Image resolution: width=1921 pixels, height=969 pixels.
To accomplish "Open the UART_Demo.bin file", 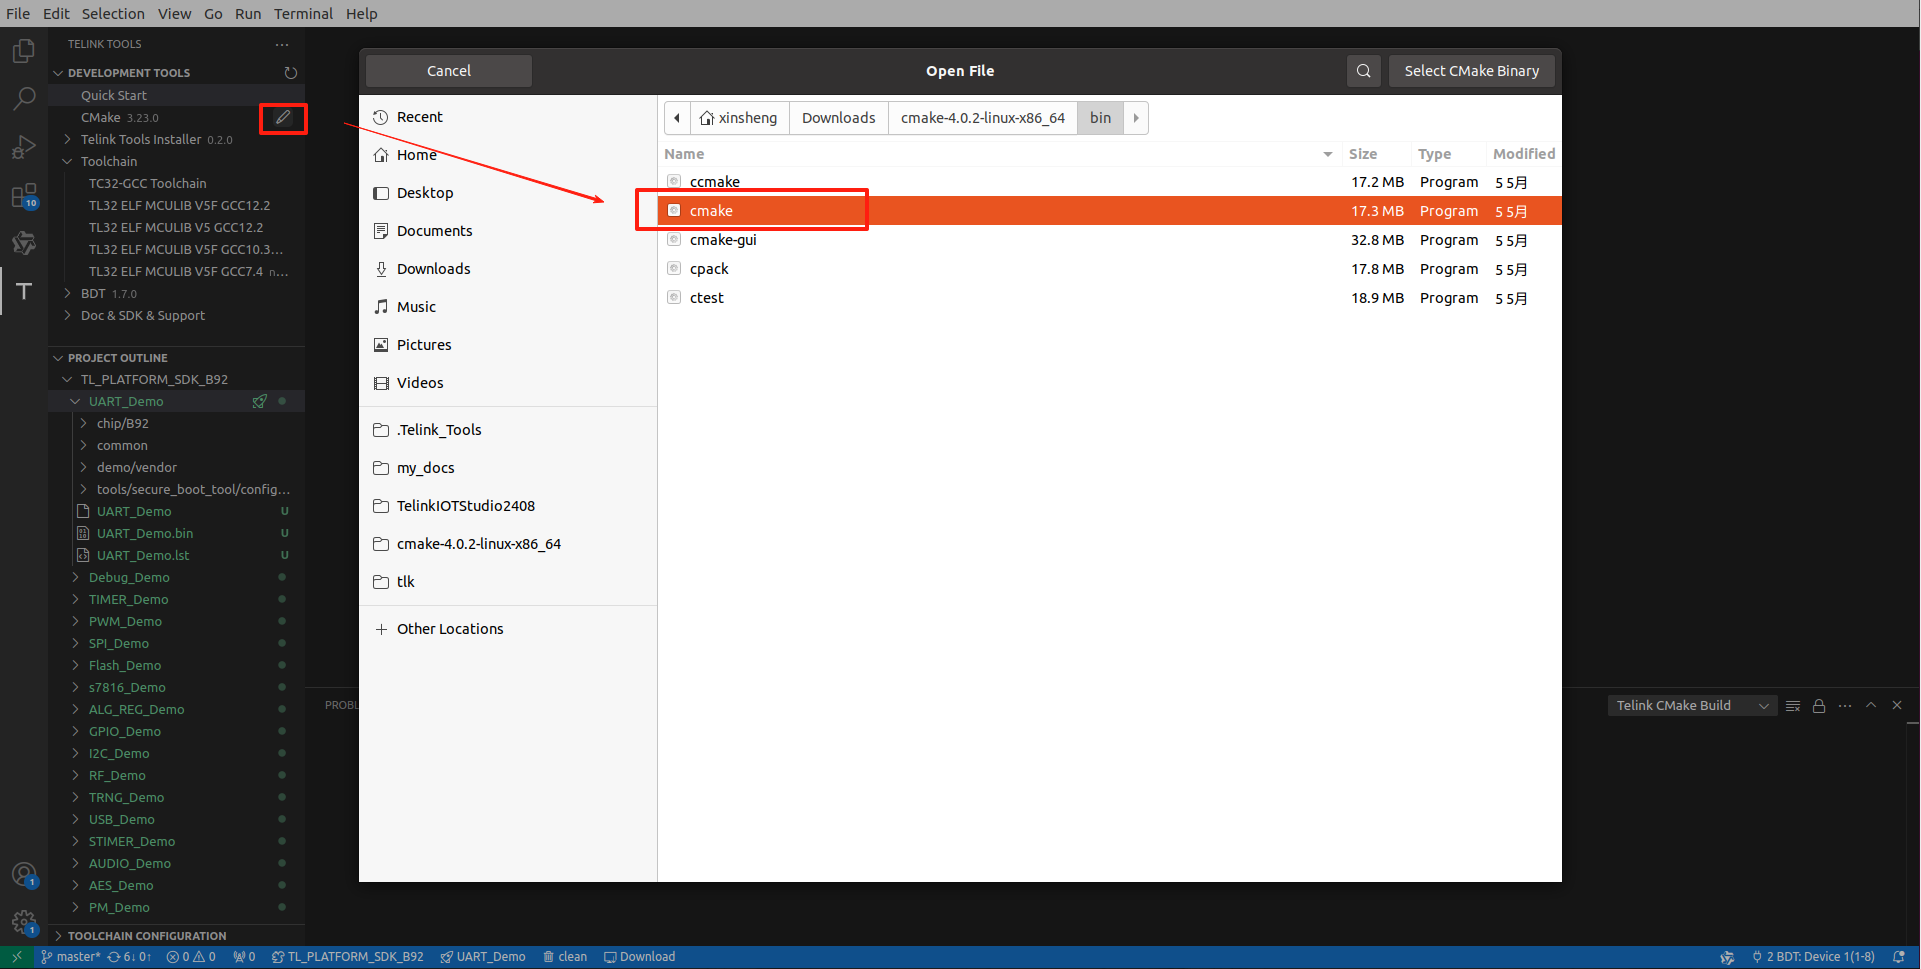I will 145,533.
